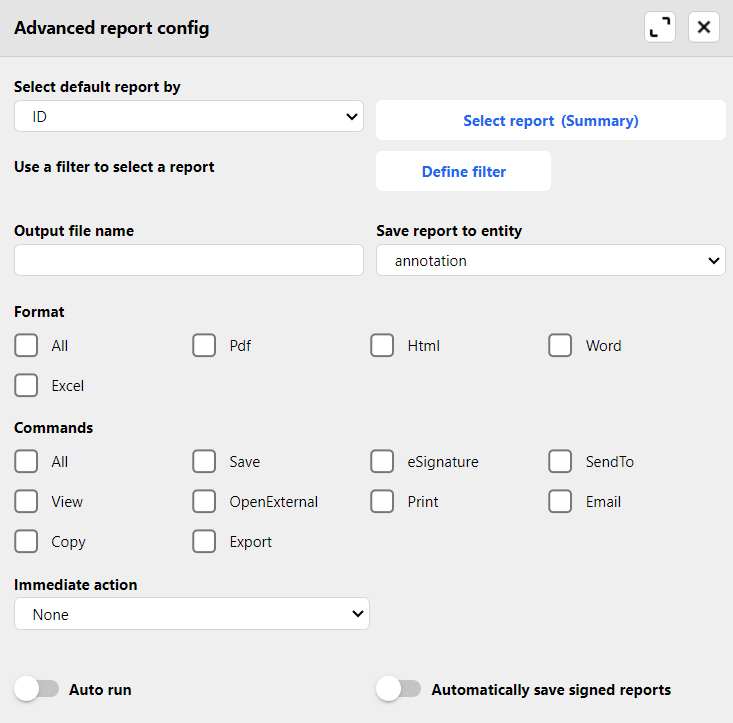Open Save report to entity dropdown
The width and height of the screenshot is (733, 723).
point(551,260)
